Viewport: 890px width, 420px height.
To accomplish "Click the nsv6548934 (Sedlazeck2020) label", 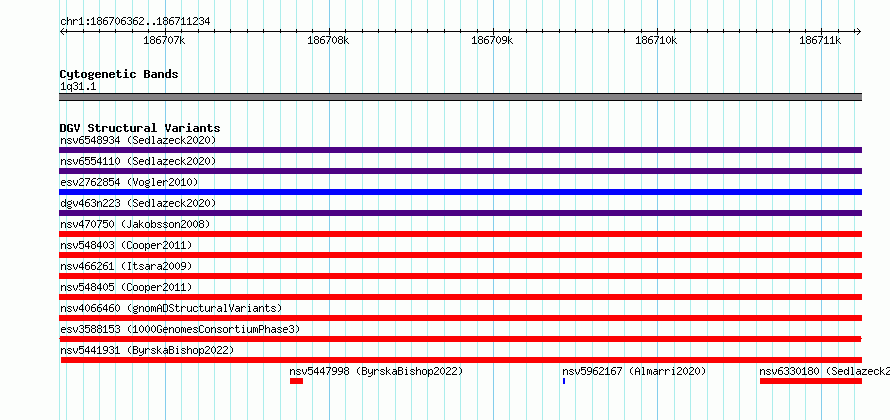I will 138,140.
